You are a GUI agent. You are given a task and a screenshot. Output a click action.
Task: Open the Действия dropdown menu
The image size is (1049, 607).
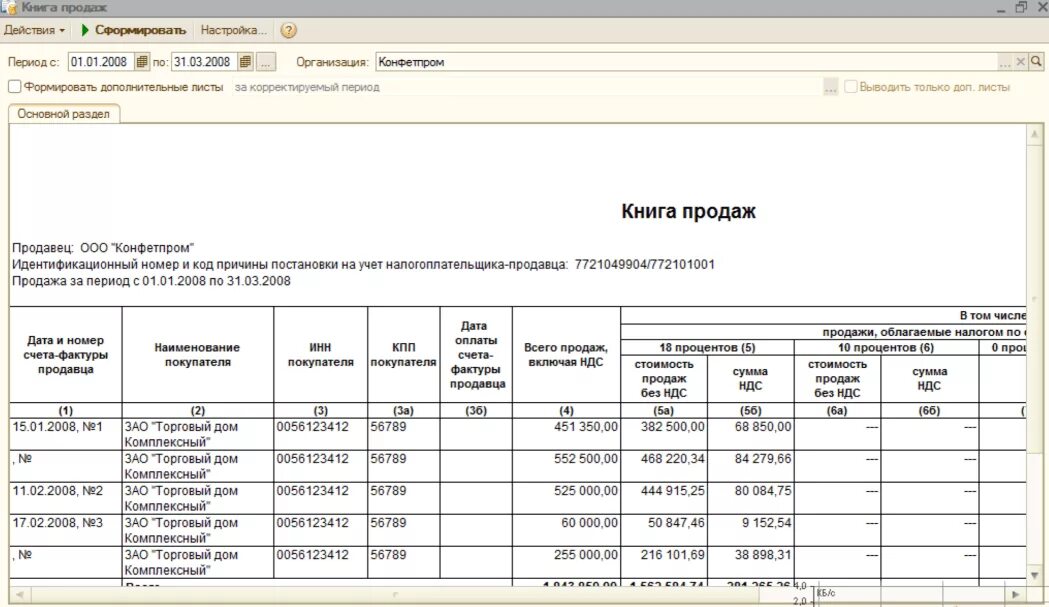34,30
